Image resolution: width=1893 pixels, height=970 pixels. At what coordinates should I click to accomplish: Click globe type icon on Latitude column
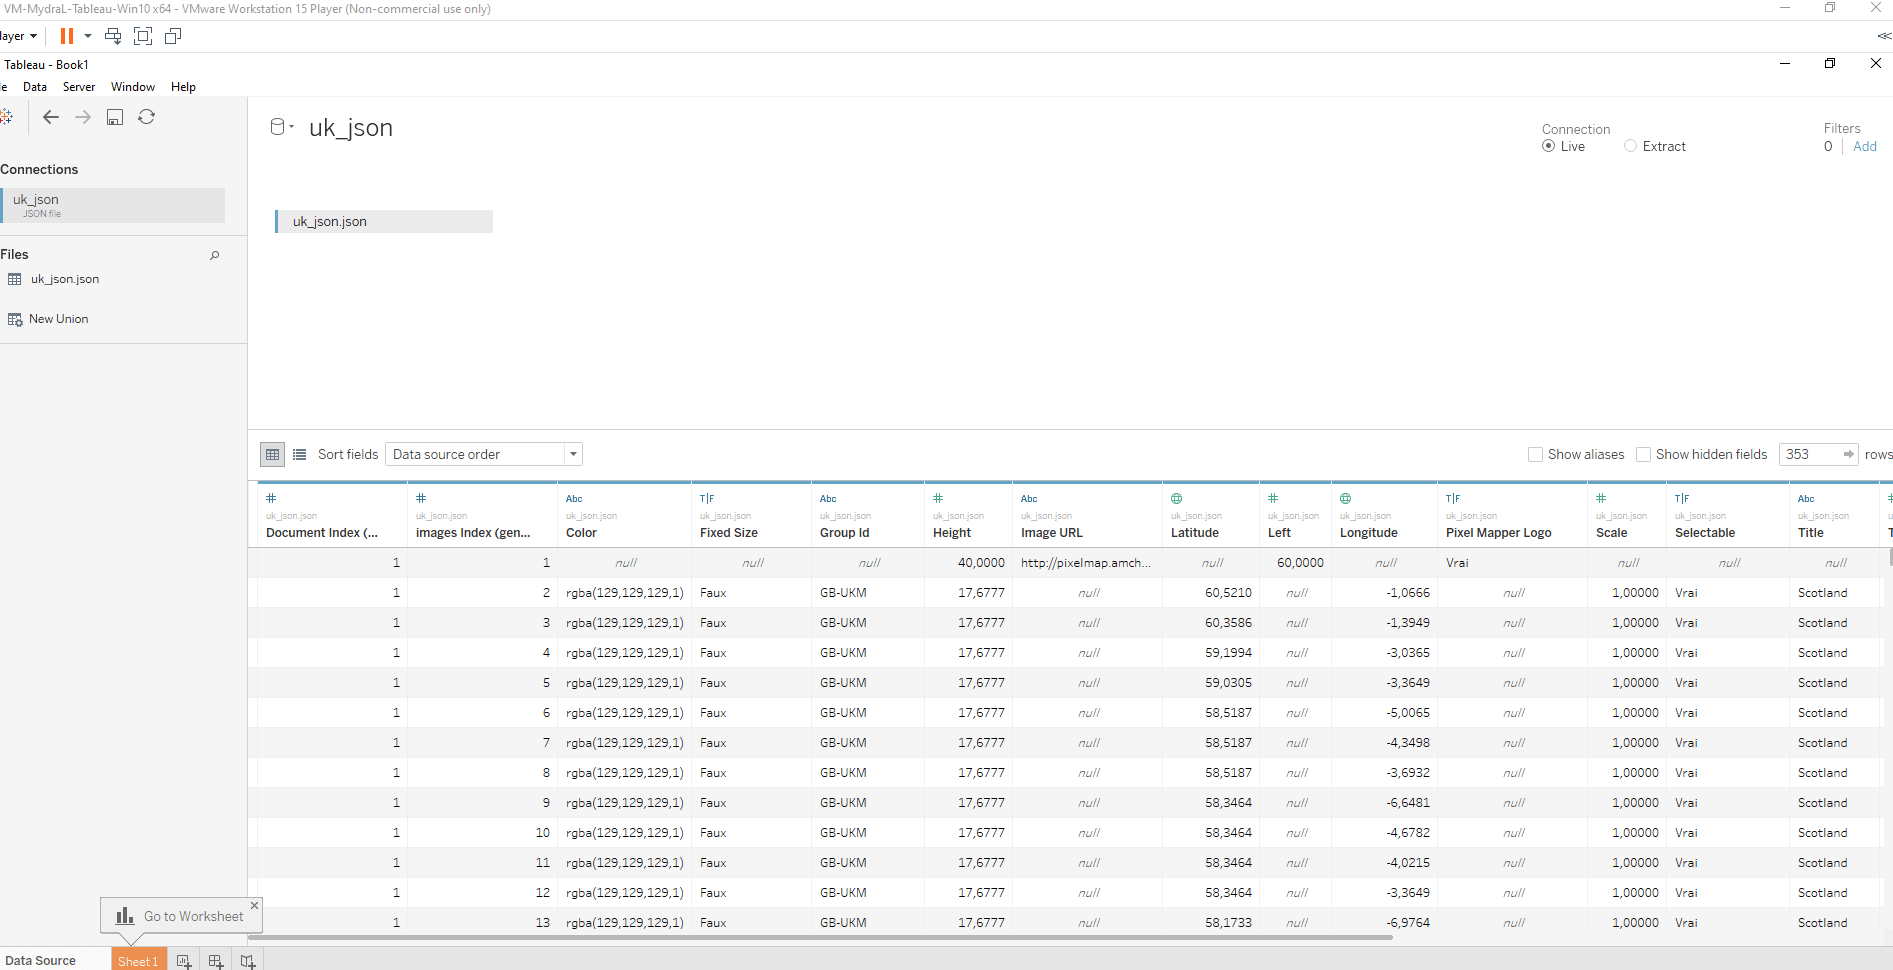click(1177, 498)
